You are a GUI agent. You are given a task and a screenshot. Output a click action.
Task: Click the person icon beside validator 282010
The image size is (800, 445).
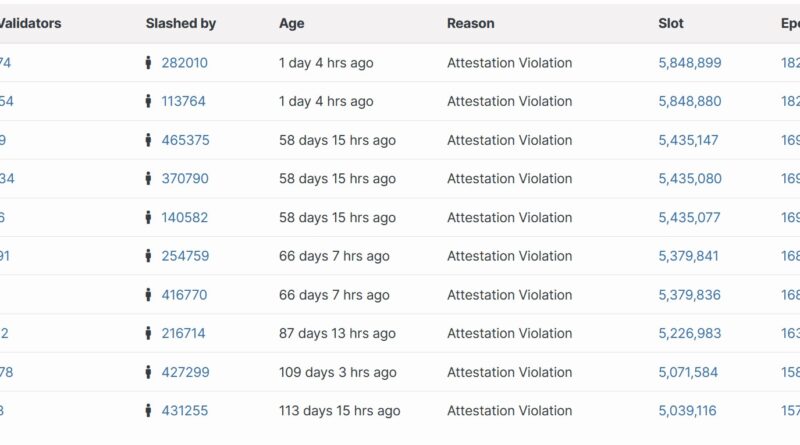(x=149, y=63)
